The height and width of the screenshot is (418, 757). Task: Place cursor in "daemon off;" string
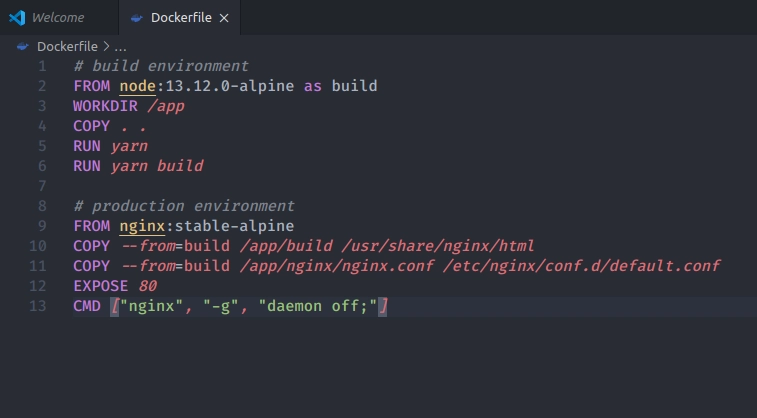(318, 306)
